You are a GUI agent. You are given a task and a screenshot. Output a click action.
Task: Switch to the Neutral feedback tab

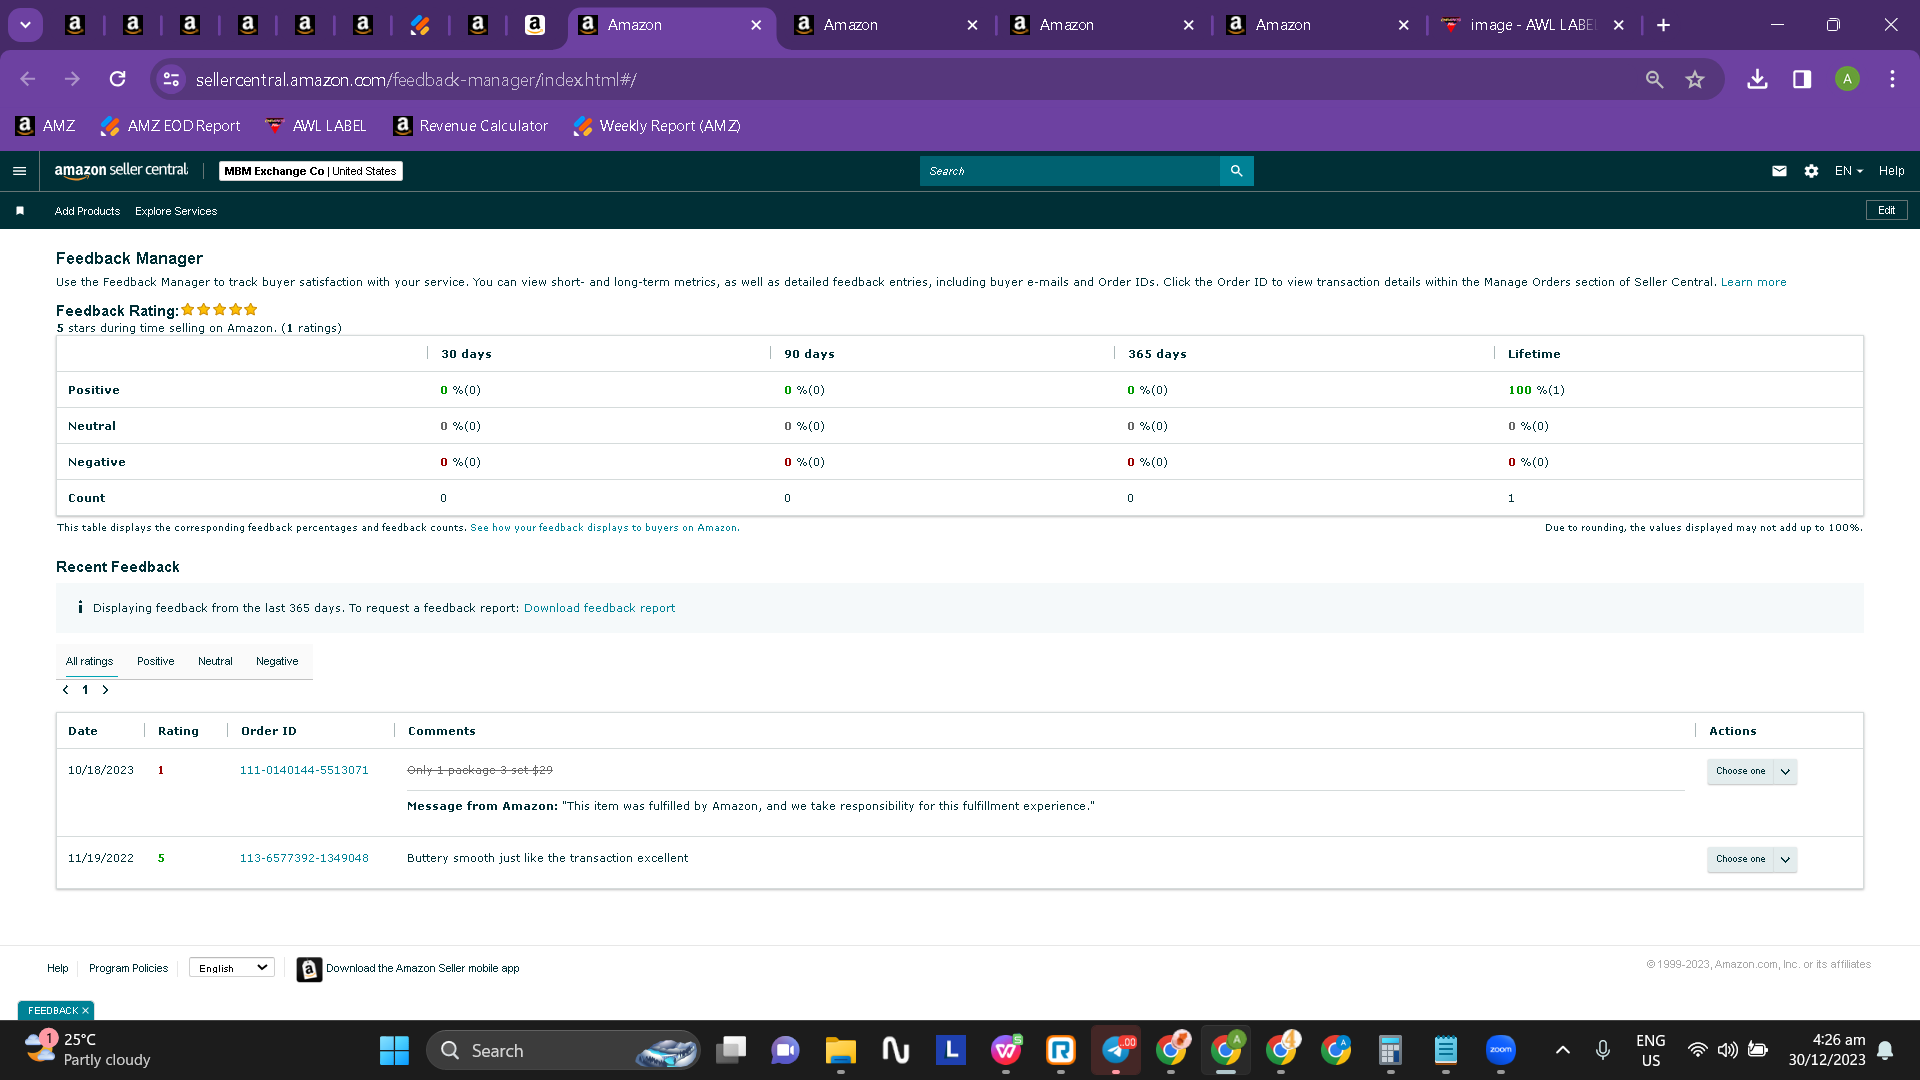tap(215, 661)
